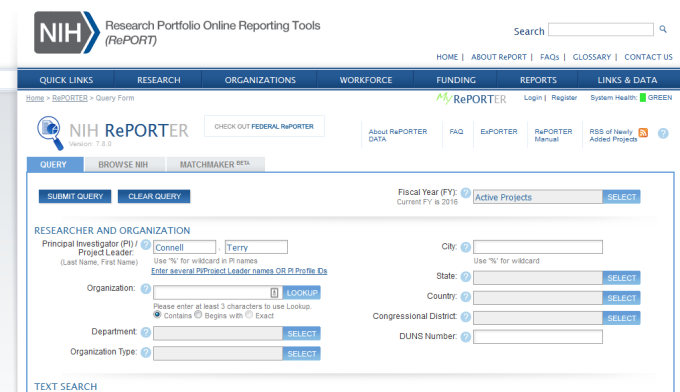Switch to the BROWSE NIH tab
680x392 pixels.
point(124,164)
